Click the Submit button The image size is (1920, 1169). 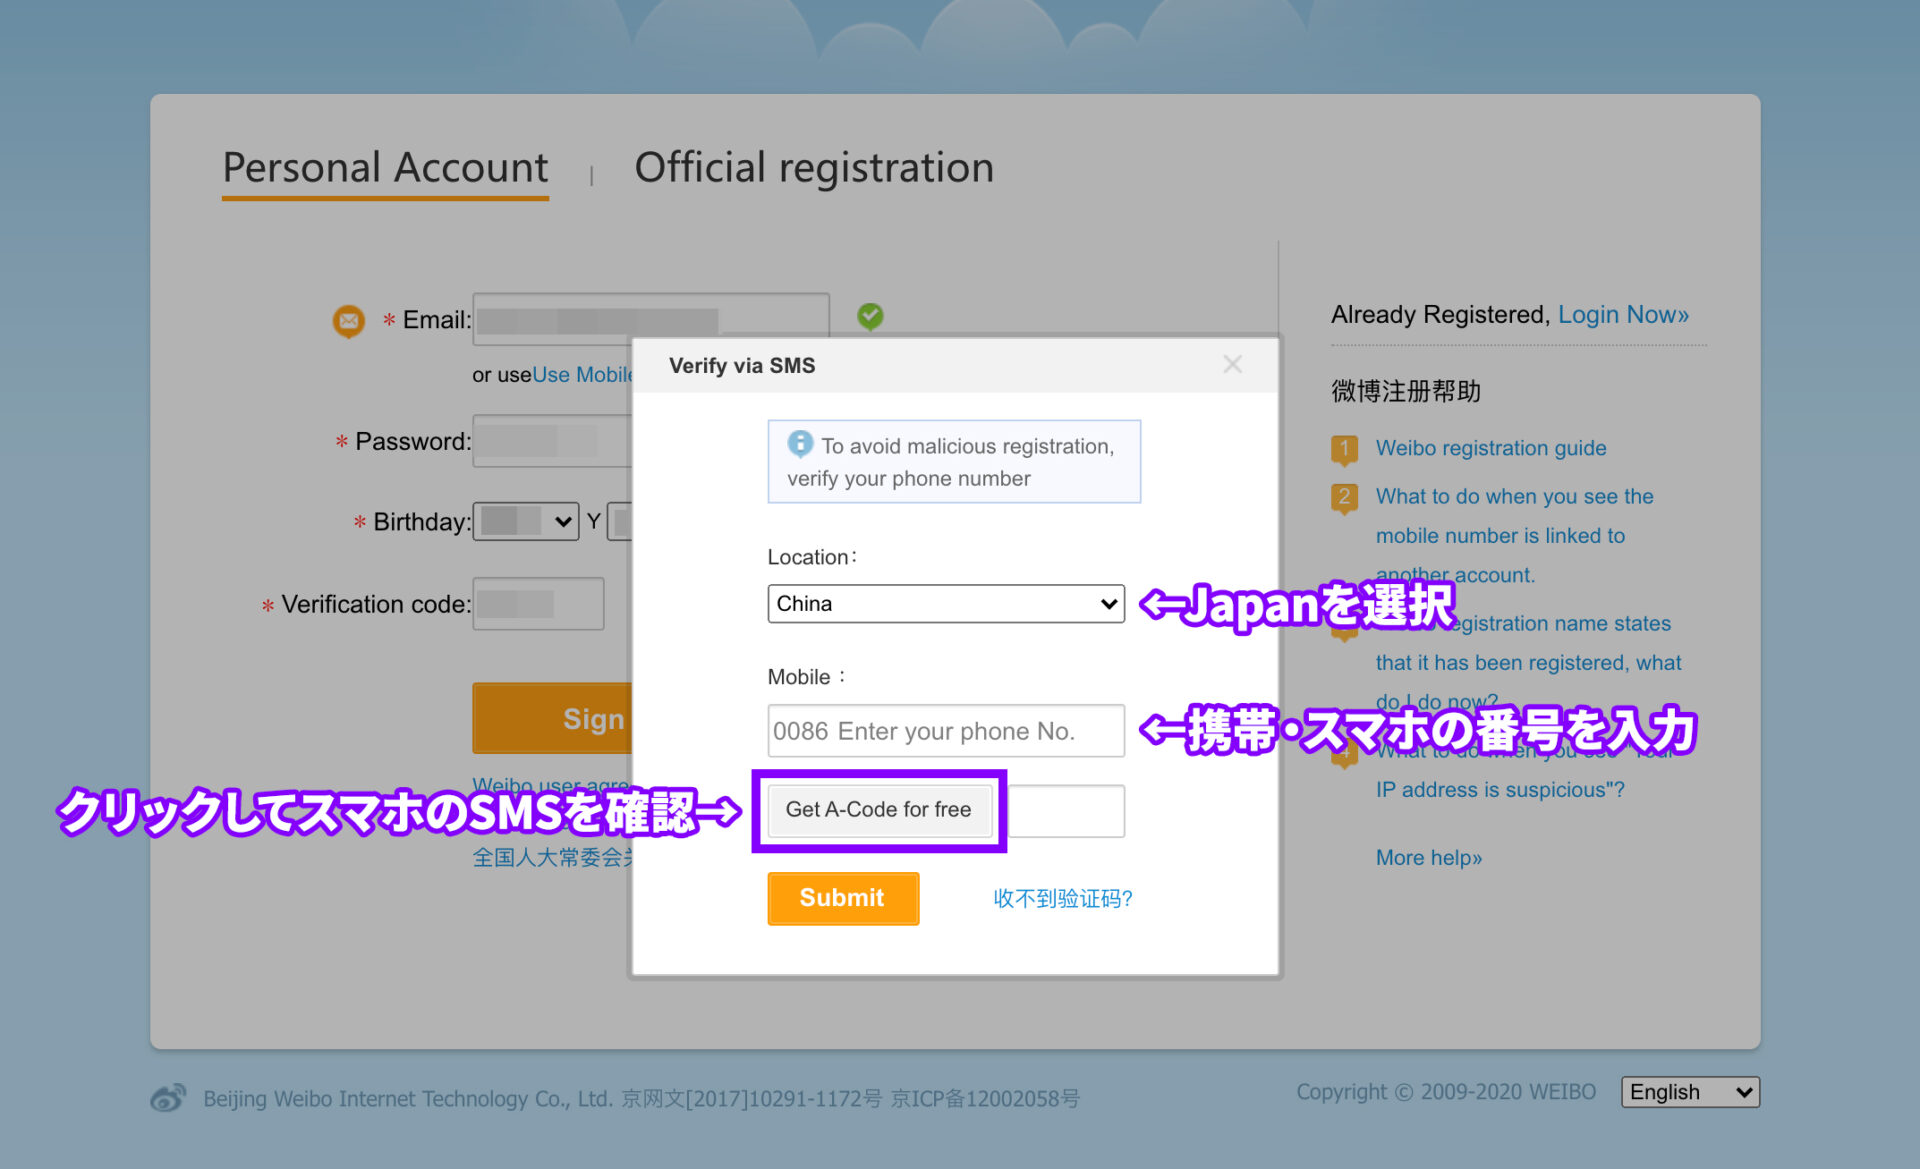842,898
